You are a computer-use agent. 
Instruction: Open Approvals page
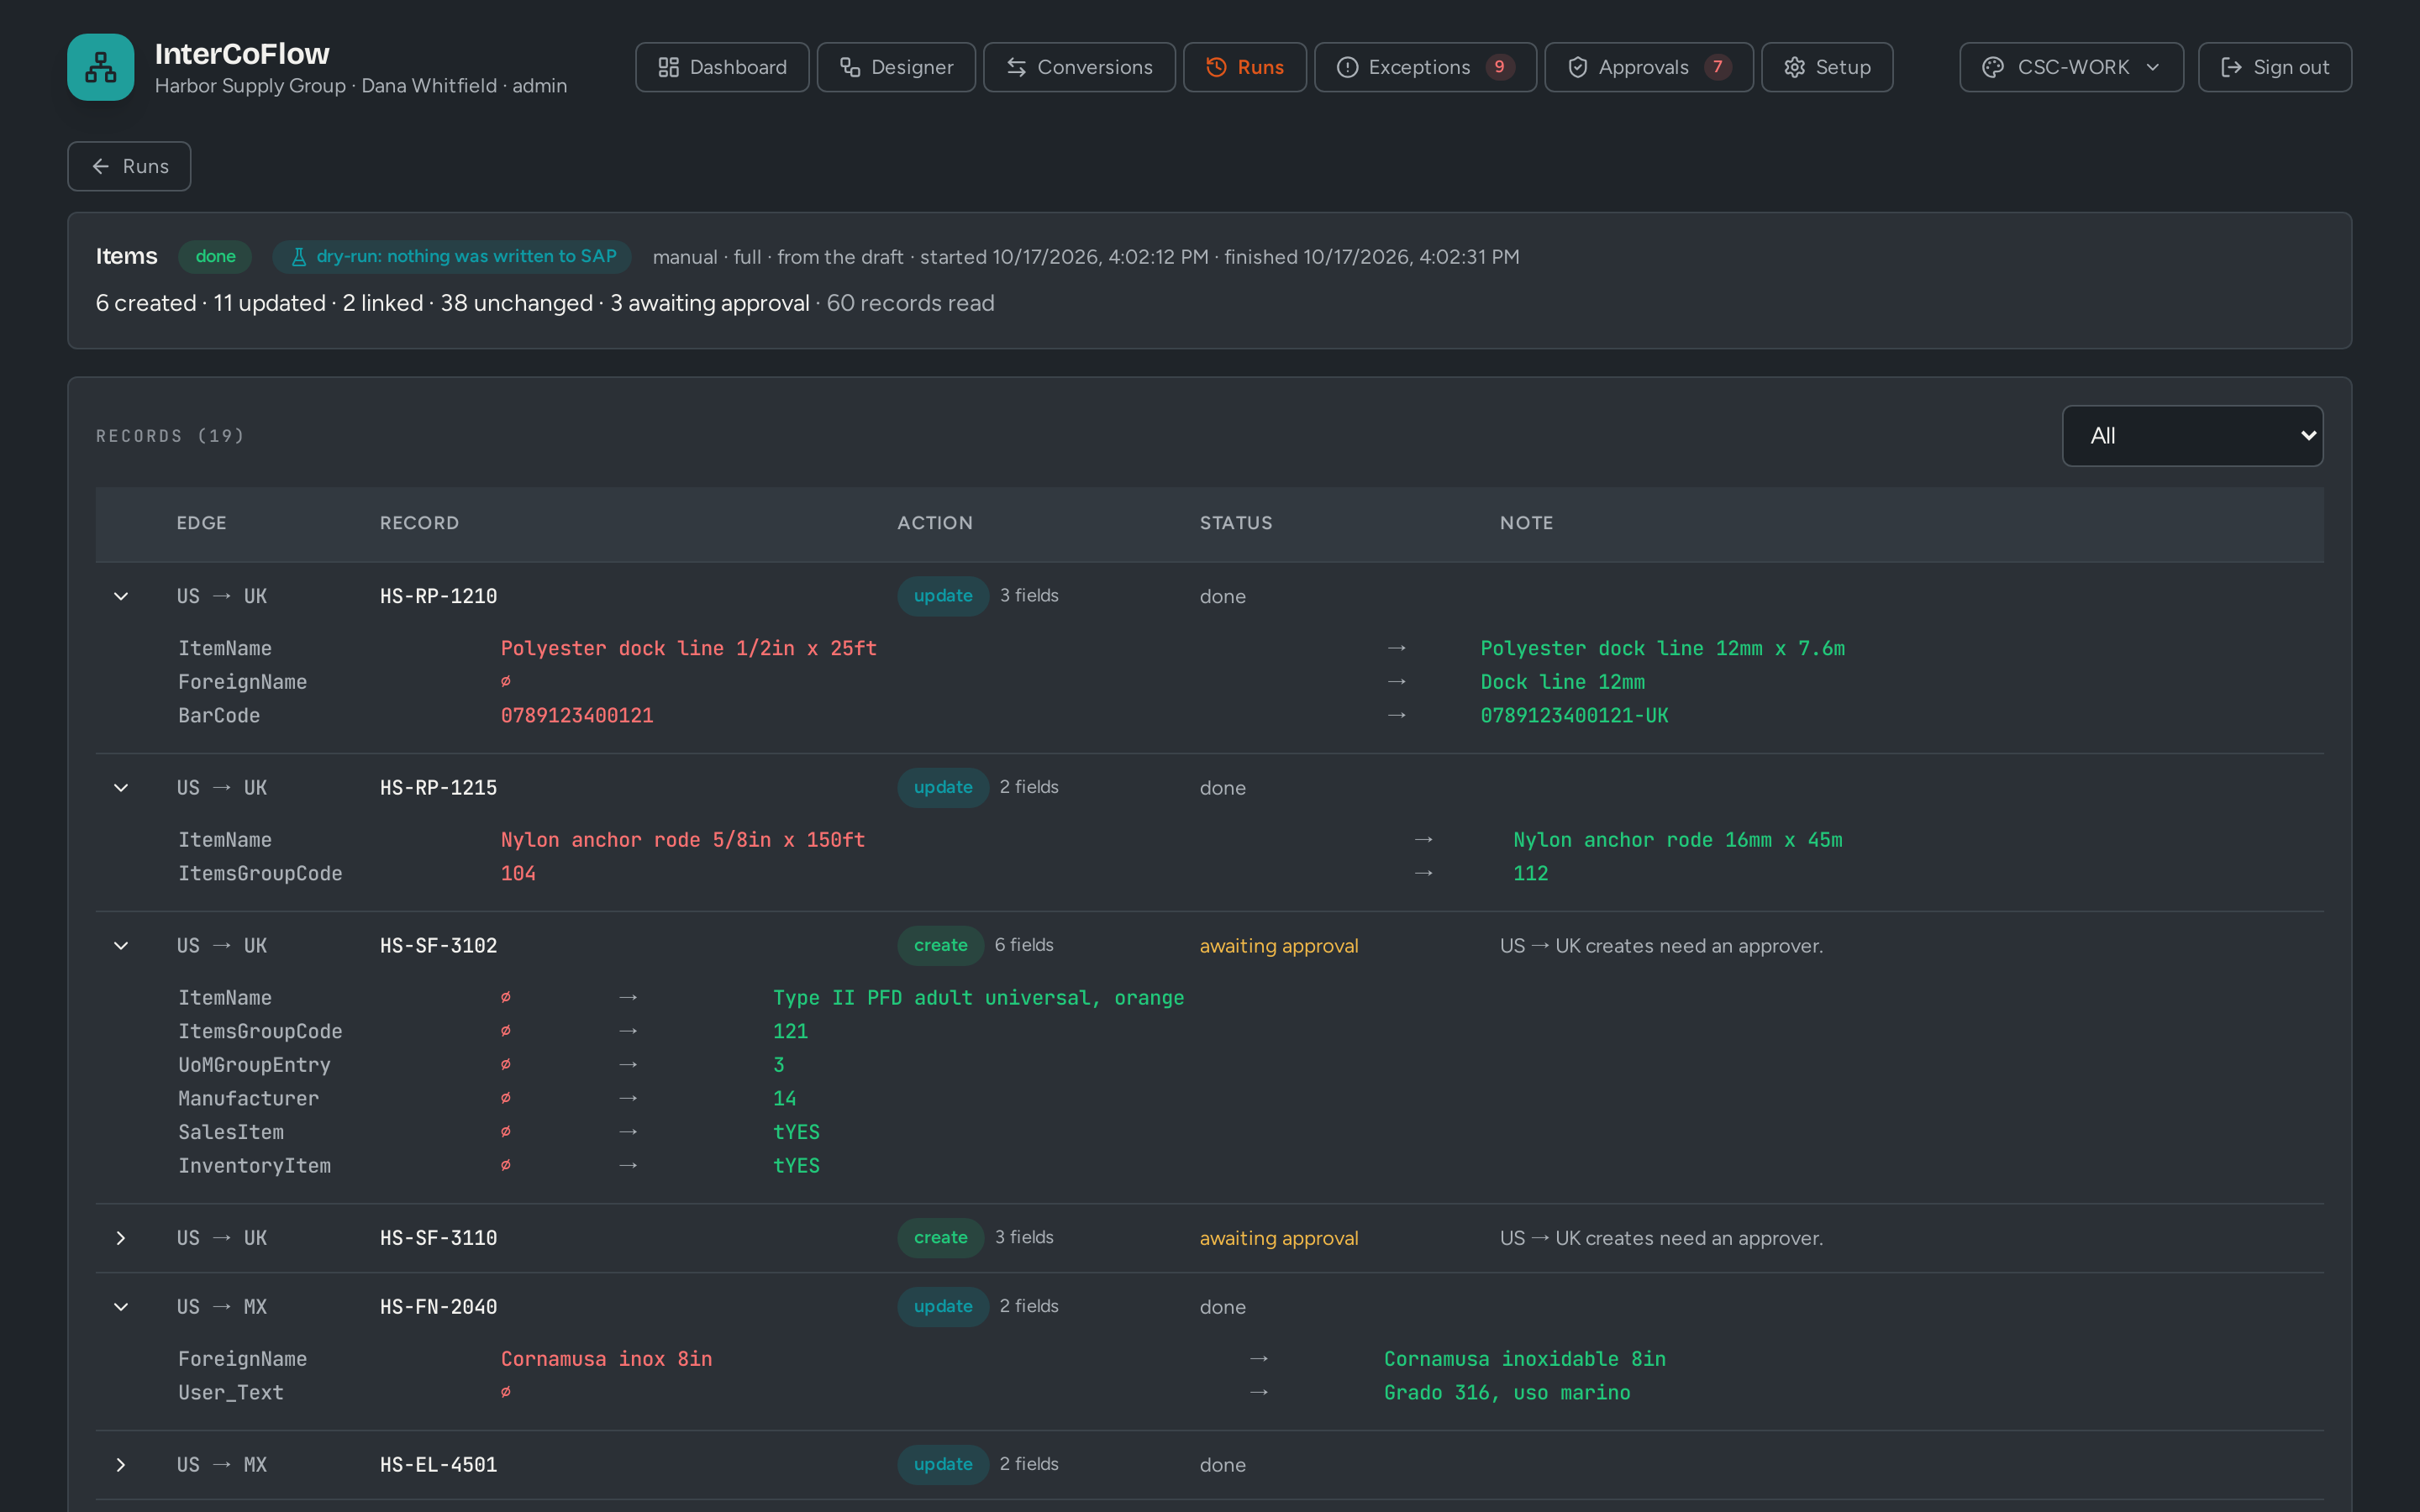1648,67
